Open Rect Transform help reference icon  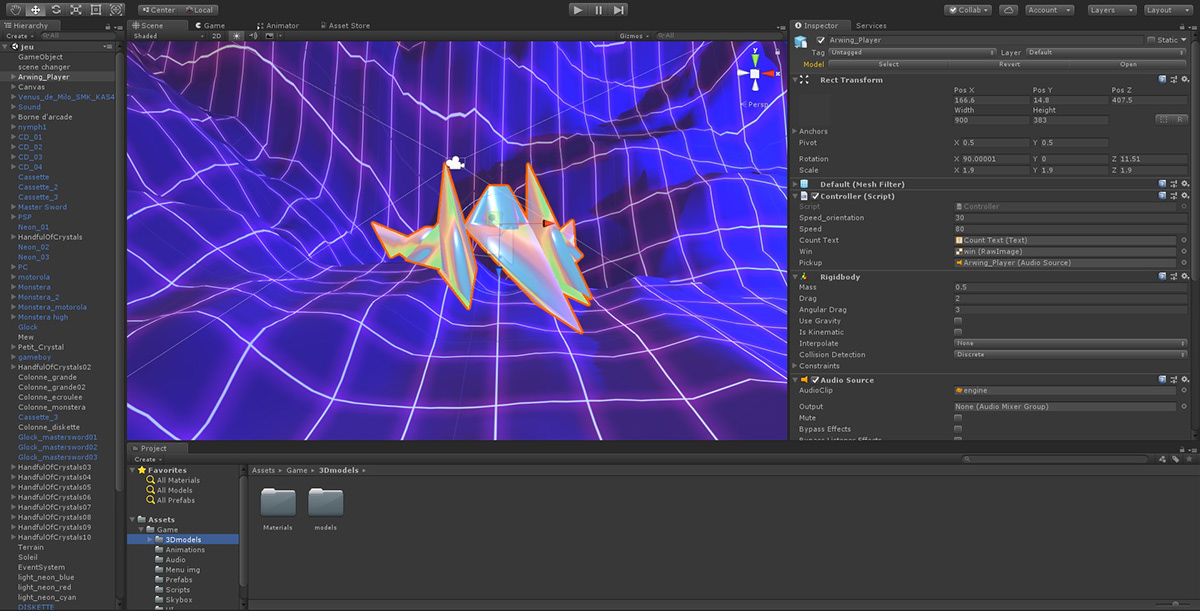pos(1162,79)
